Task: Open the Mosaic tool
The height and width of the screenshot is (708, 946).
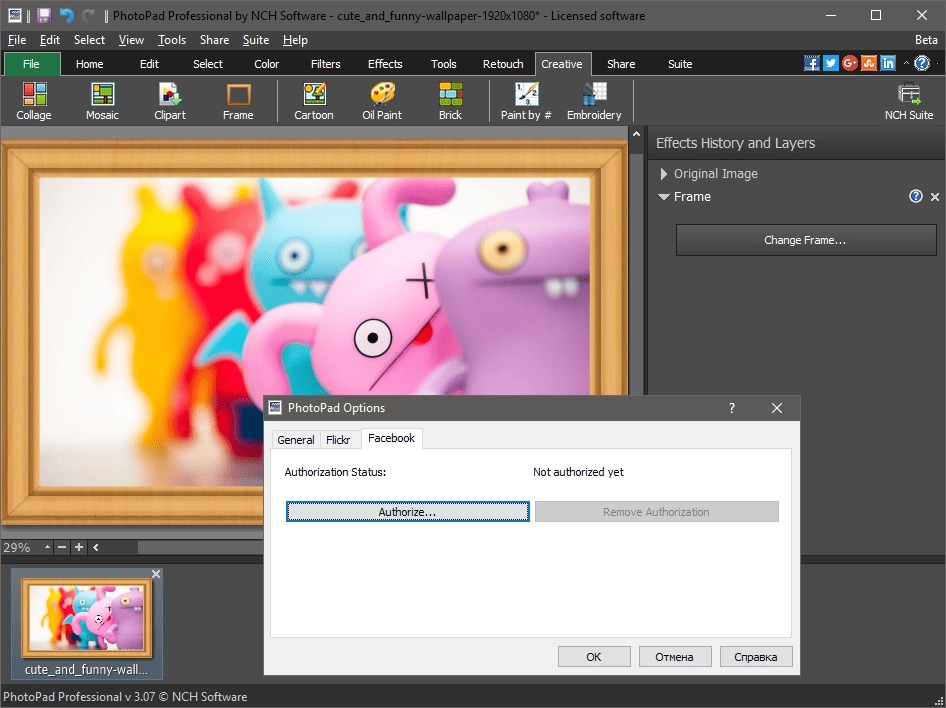Action: pyautogui.click(x=102, y=101)
